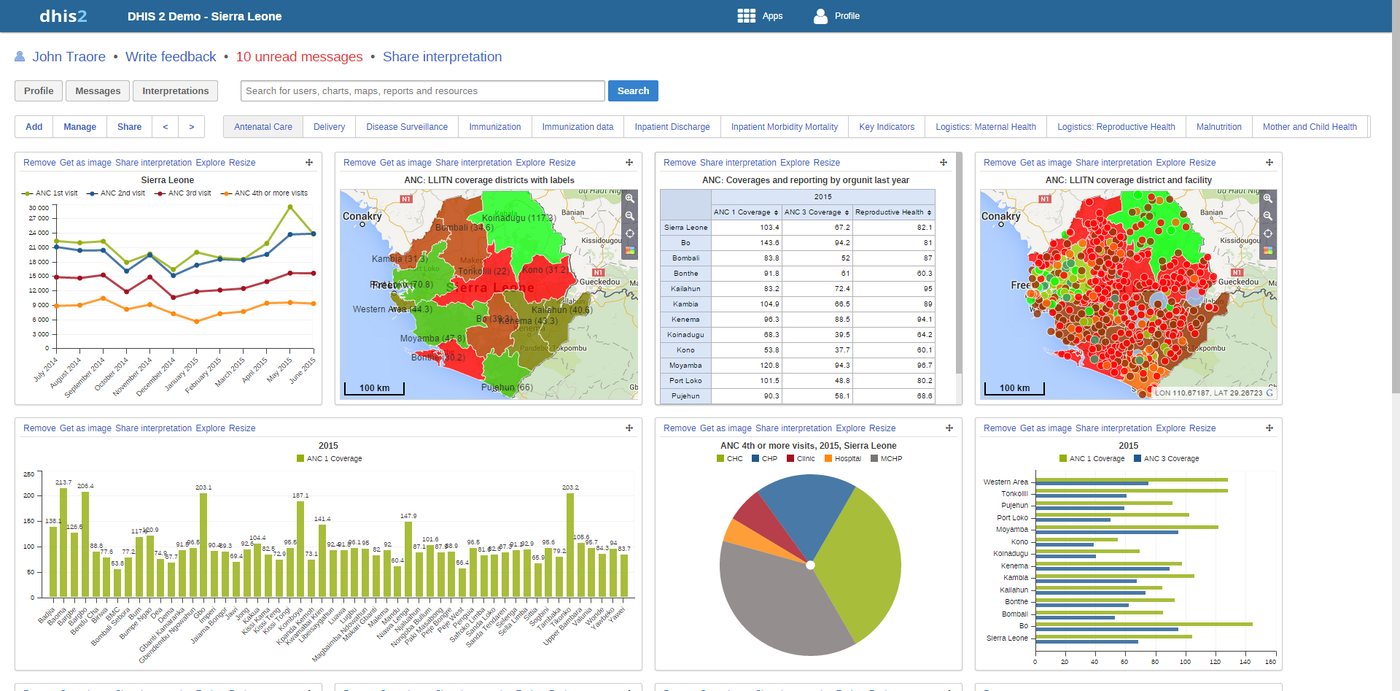Click the Add dashboard button
Image resolution: width=1400 pixels, height=691 pixels.
click(34, 127)
